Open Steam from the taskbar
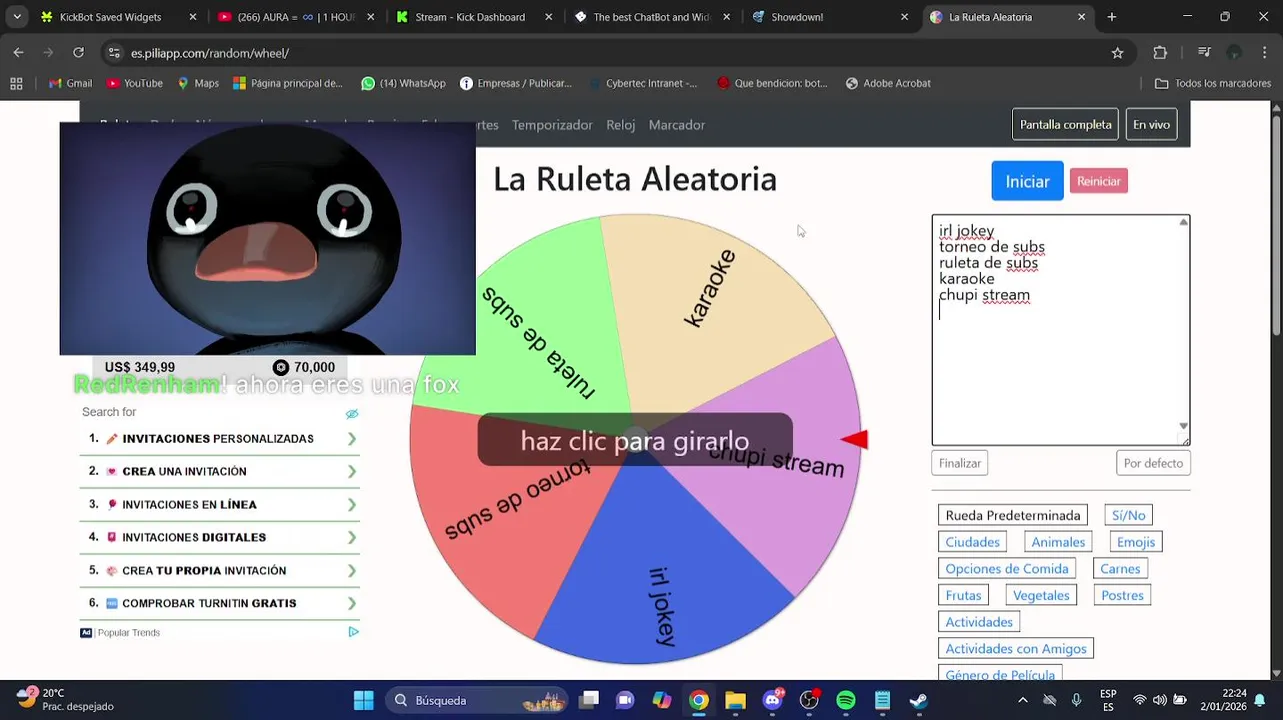1283x720 pixels. pos(918,700)
